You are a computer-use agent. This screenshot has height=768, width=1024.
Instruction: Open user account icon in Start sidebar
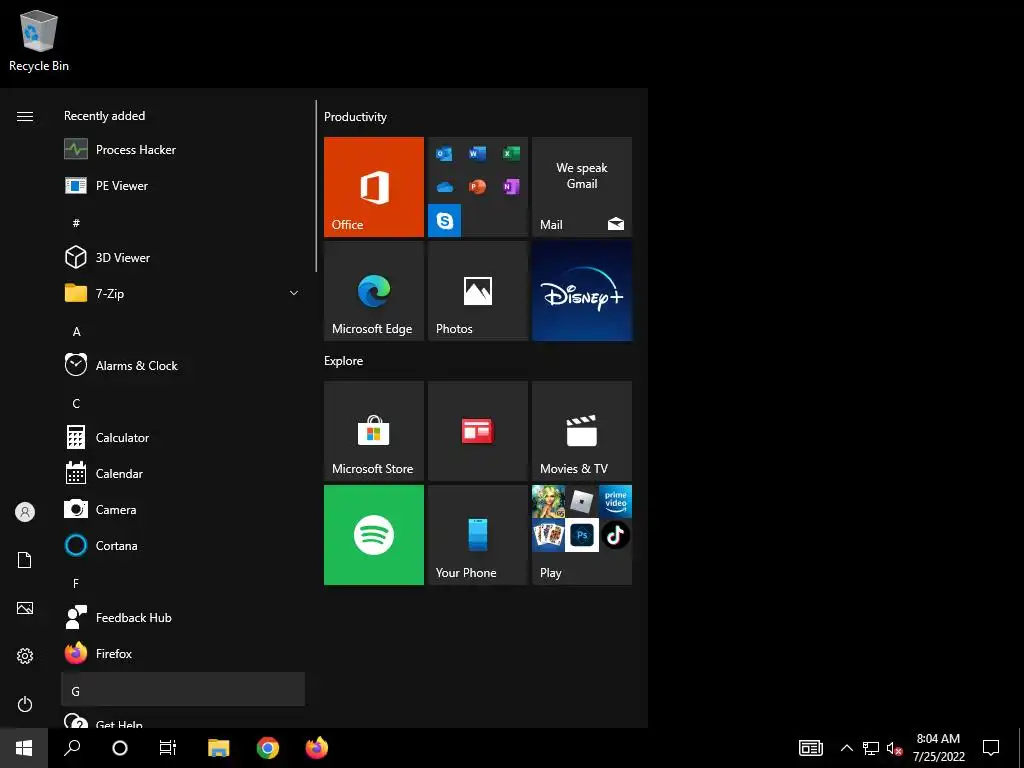coord(25,512)
